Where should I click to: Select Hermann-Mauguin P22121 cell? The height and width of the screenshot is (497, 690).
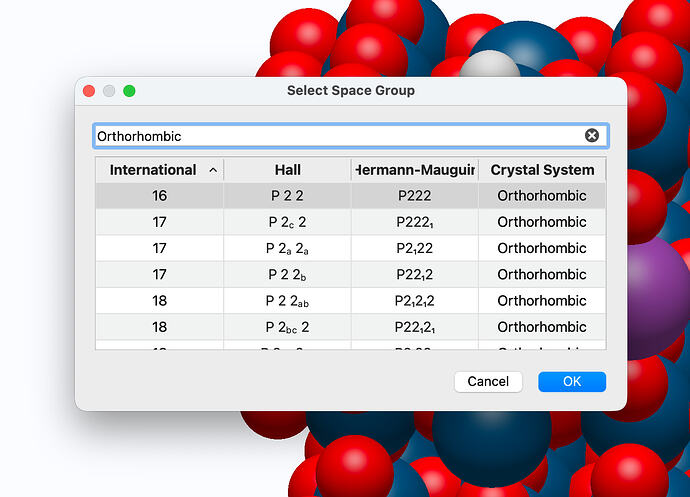tap(415, 327)
